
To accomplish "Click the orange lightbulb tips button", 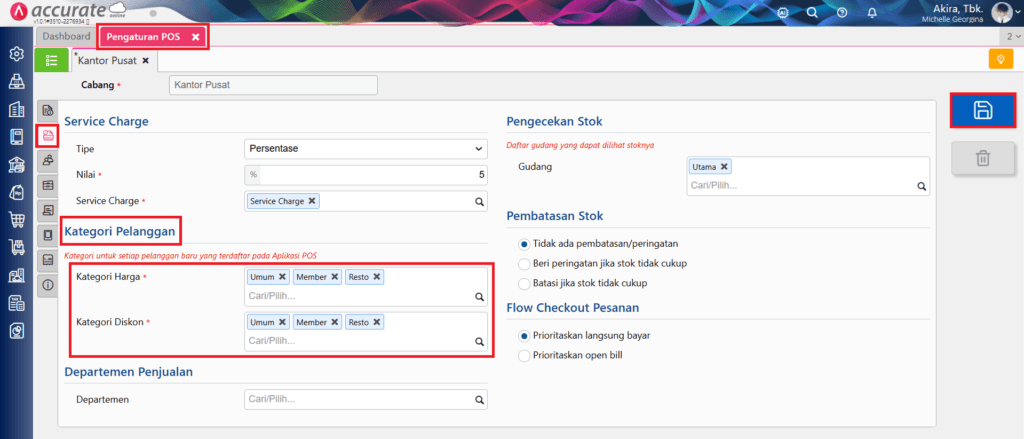I will pyautogui.click(x=999, y=60).
